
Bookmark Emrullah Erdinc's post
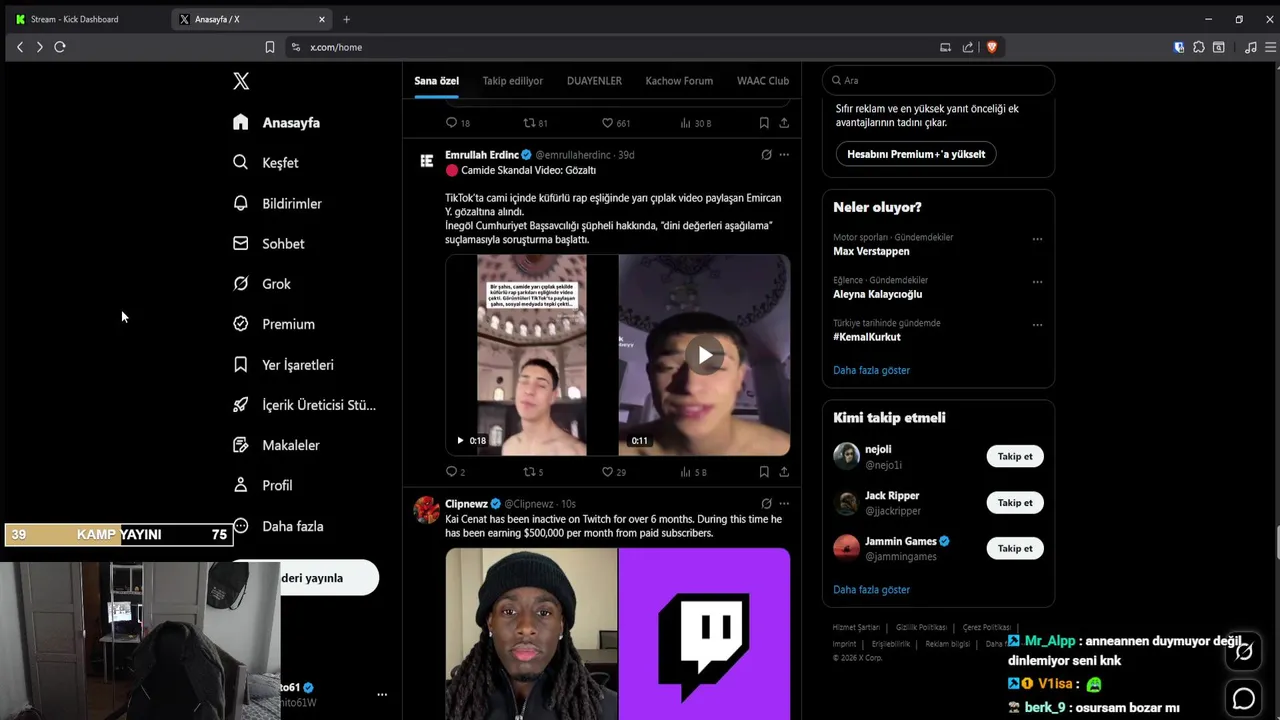[x=764, y=472]
